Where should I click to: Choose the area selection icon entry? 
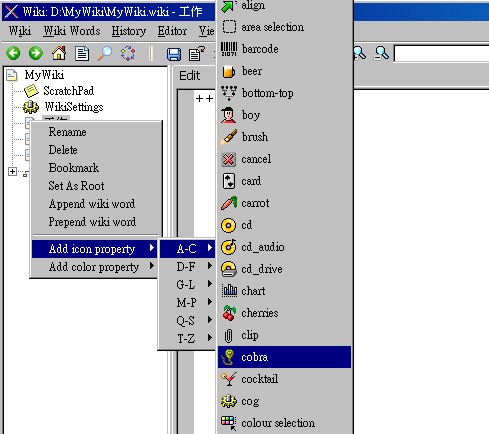point(285,27)
